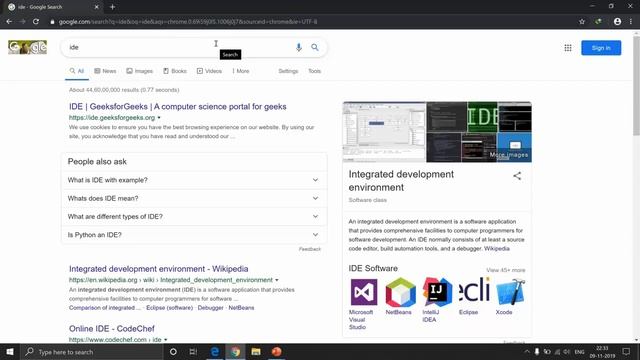Click ENG language indicator in tray
Screen dimensions: 640x360
[x=580, y=352]
